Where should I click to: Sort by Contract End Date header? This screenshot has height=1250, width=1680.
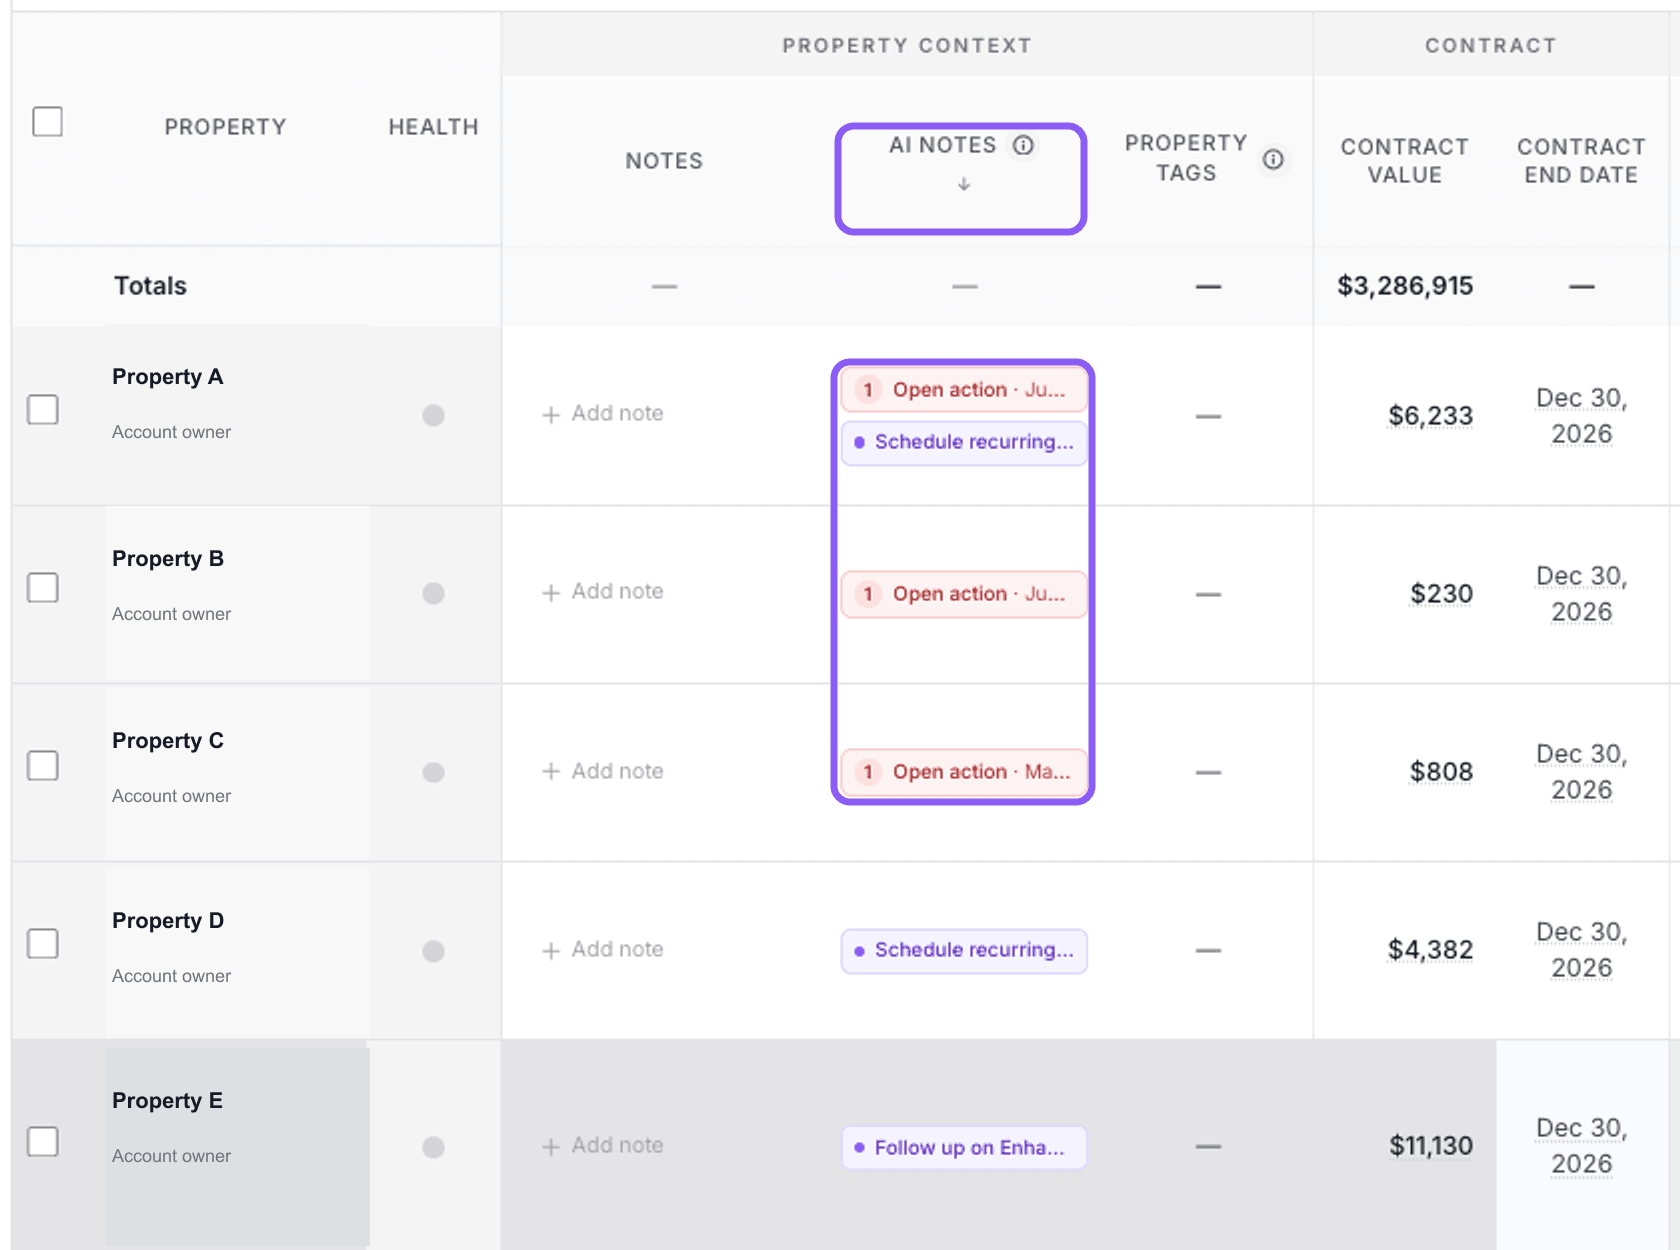click(1581, 161)
